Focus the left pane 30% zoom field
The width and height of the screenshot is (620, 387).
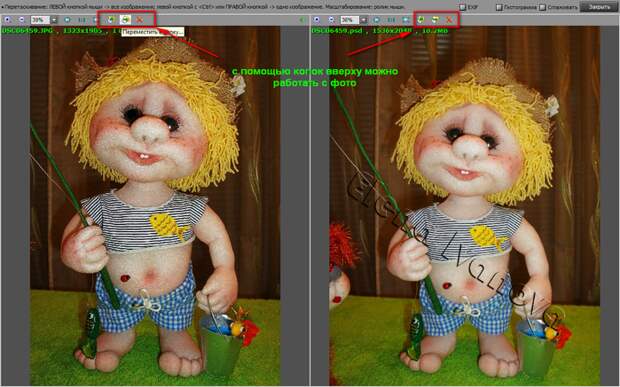coord(40,20)
